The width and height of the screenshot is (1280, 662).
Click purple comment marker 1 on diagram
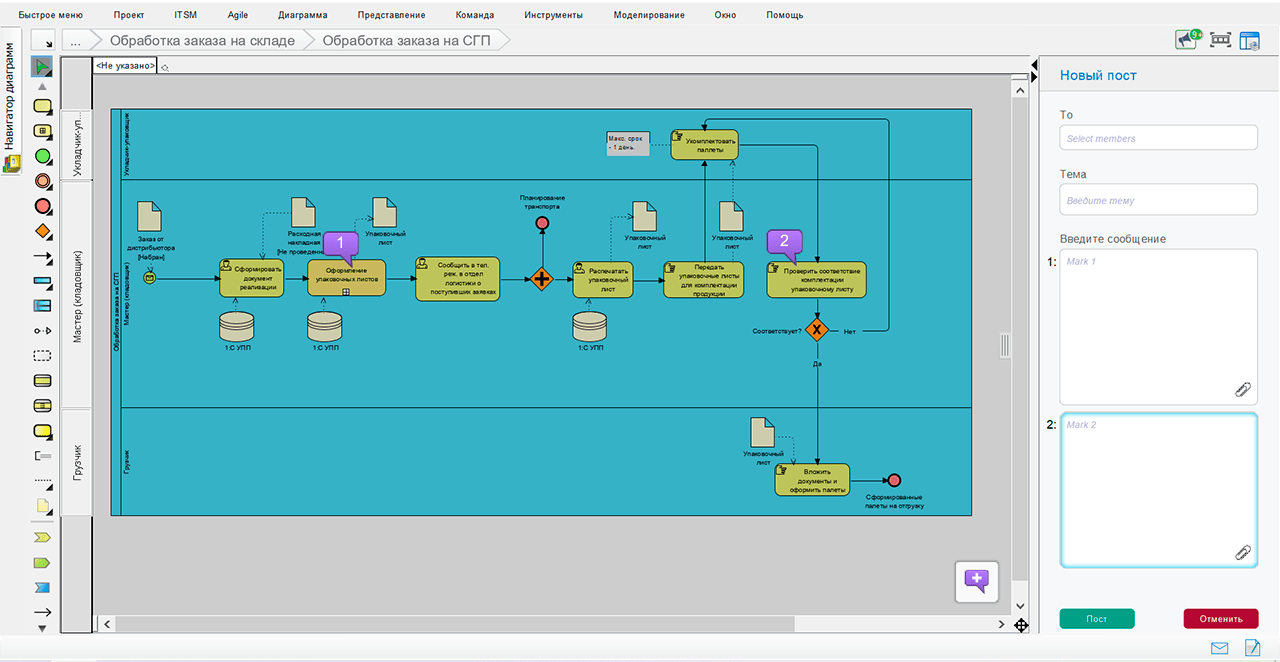tap(340, 244)
